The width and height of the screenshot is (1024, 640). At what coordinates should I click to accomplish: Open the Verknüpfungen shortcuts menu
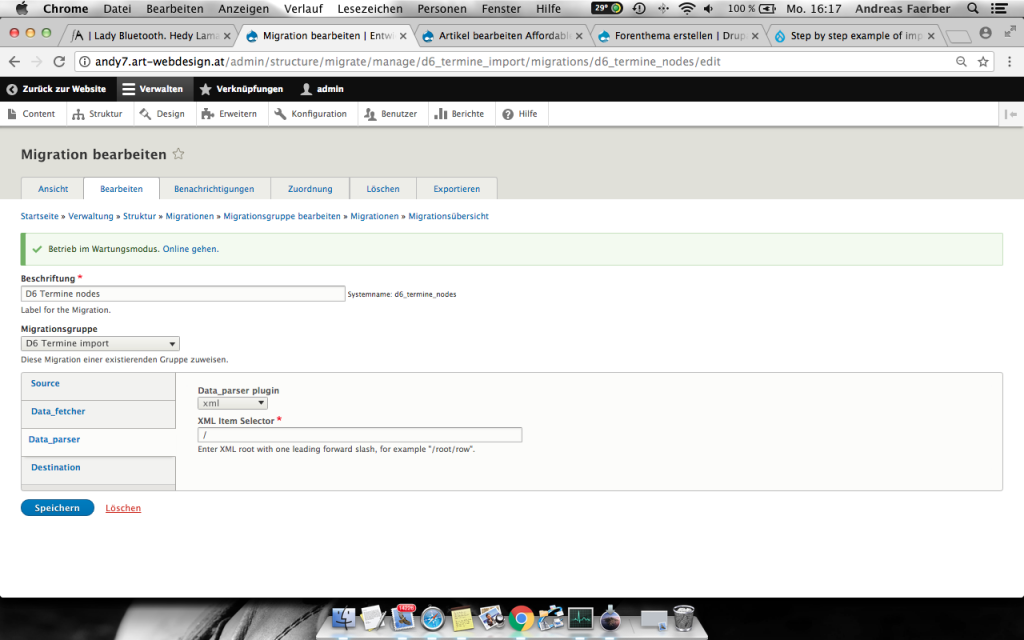240,89
